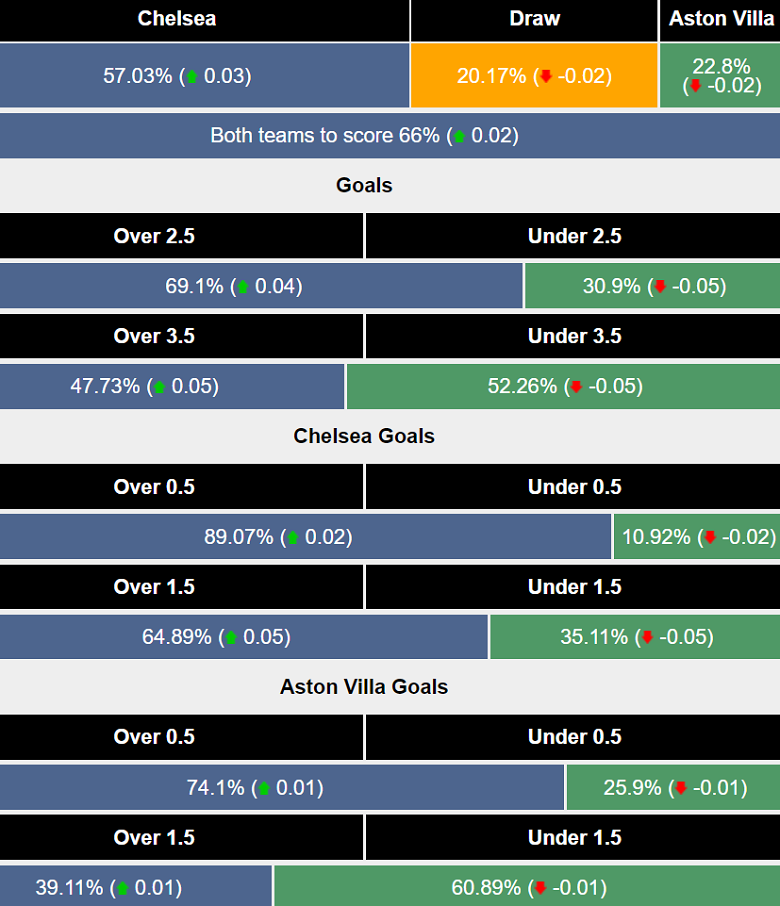Image resolution: width=780 pixels, height=906 pixels.
Task: Click green arrow next to Both teams to score
Action: click(459, 136)
